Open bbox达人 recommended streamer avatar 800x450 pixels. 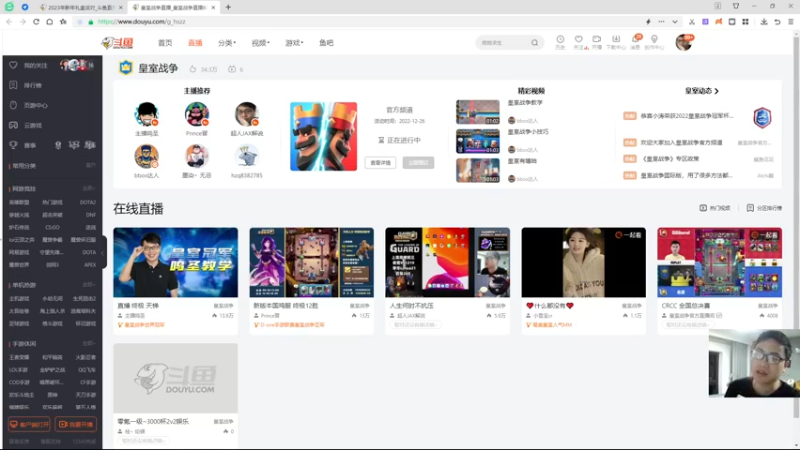pos(146,156)
